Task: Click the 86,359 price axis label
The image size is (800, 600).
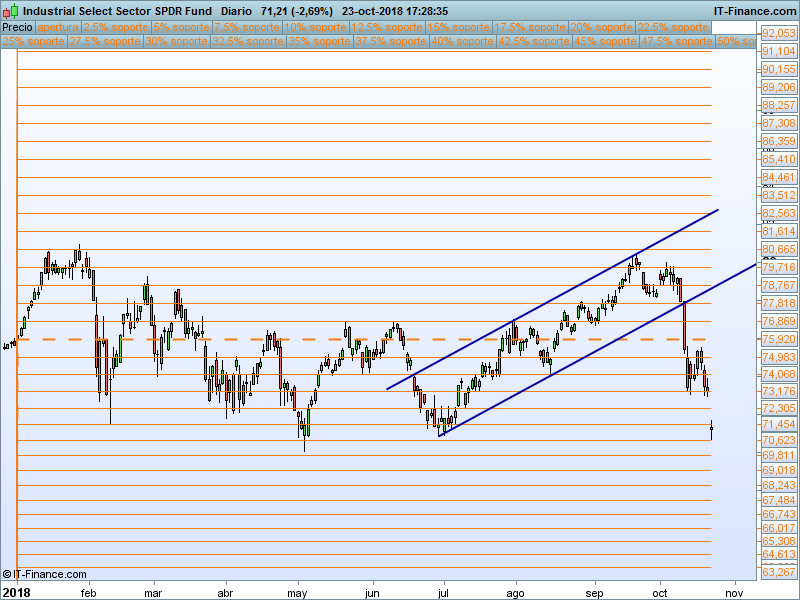Action: point(779,141)
